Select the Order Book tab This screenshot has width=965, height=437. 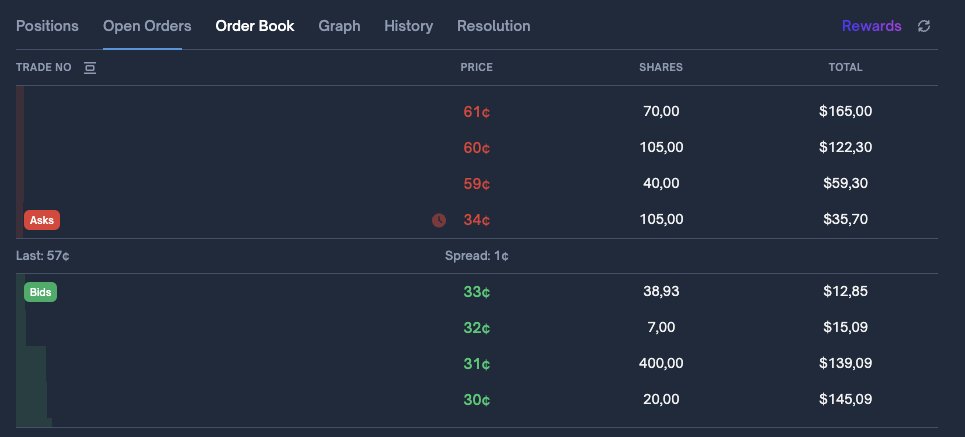point(255,26)
